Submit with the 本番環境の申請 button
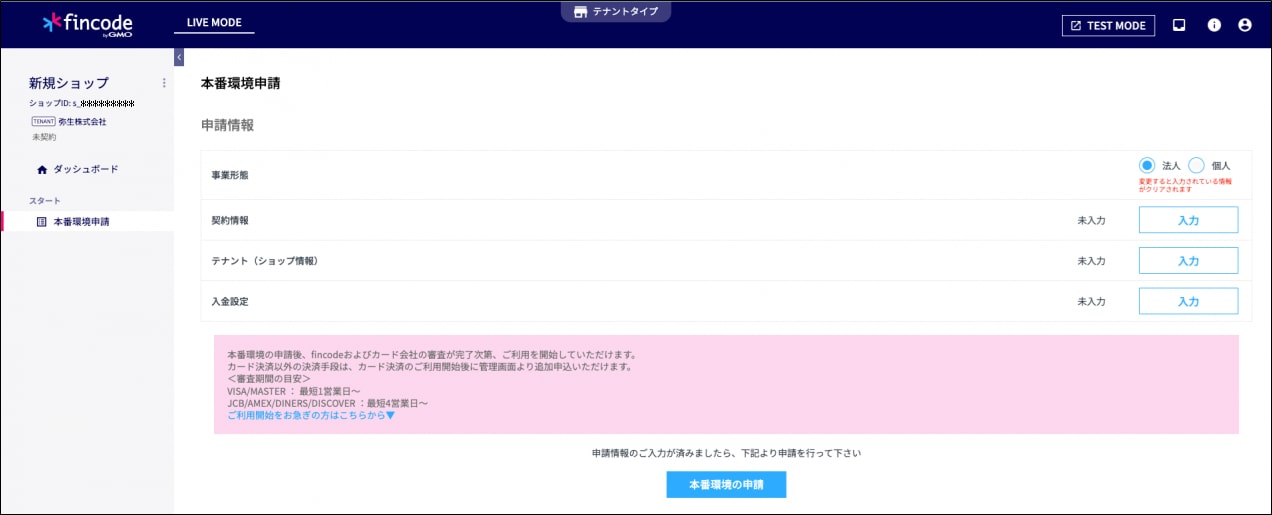The image size is (1272, 515). click(x=726, y=485)
